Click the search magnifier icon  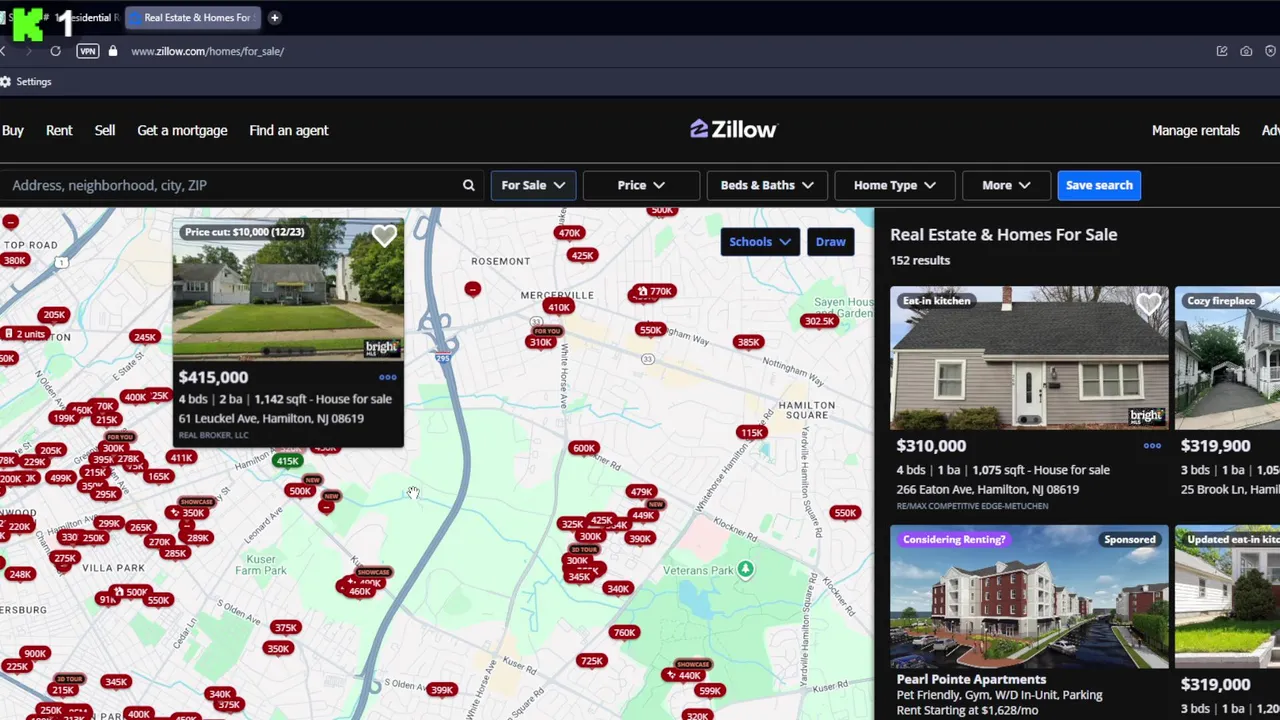pyautogui.click(x=468, y=185)
